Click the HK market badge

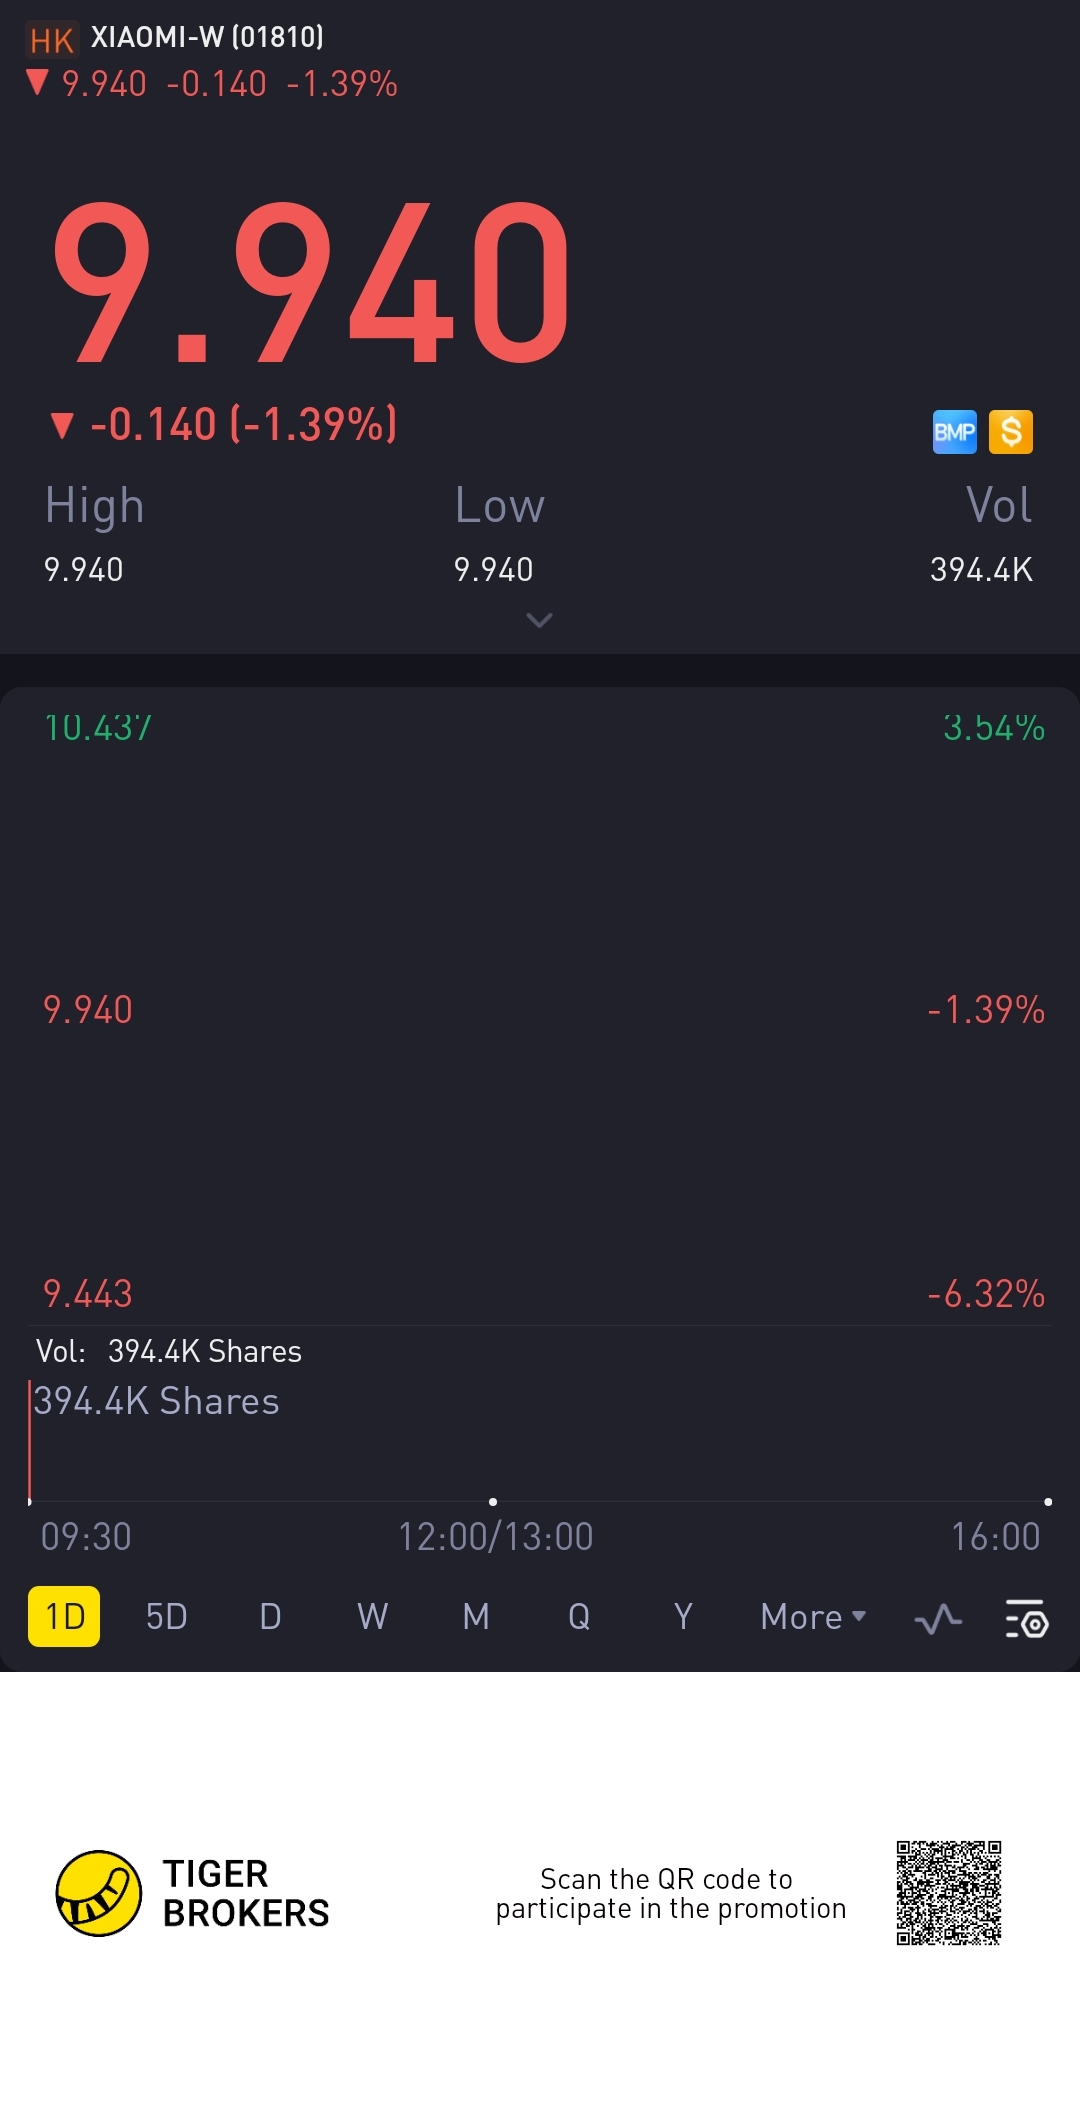click(51, 40)
